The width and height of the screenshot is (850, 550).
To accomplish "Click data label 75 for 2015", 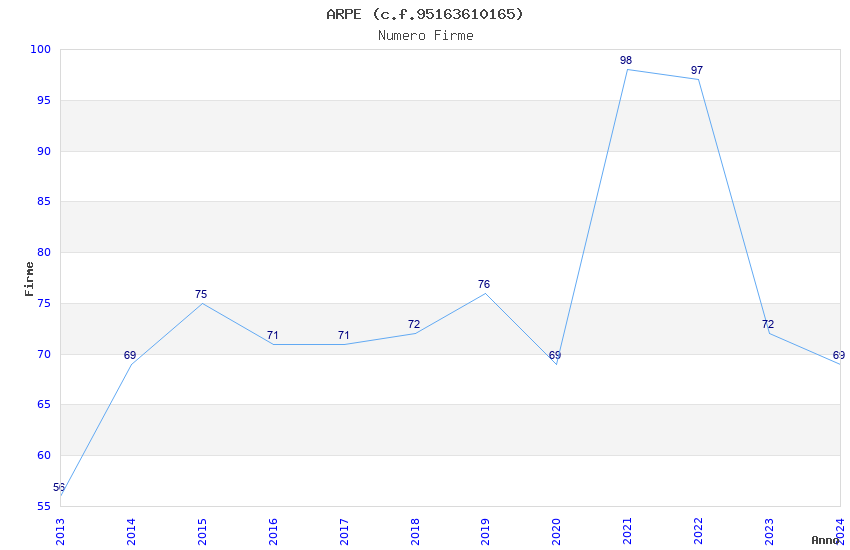I will tap(201, 294).
